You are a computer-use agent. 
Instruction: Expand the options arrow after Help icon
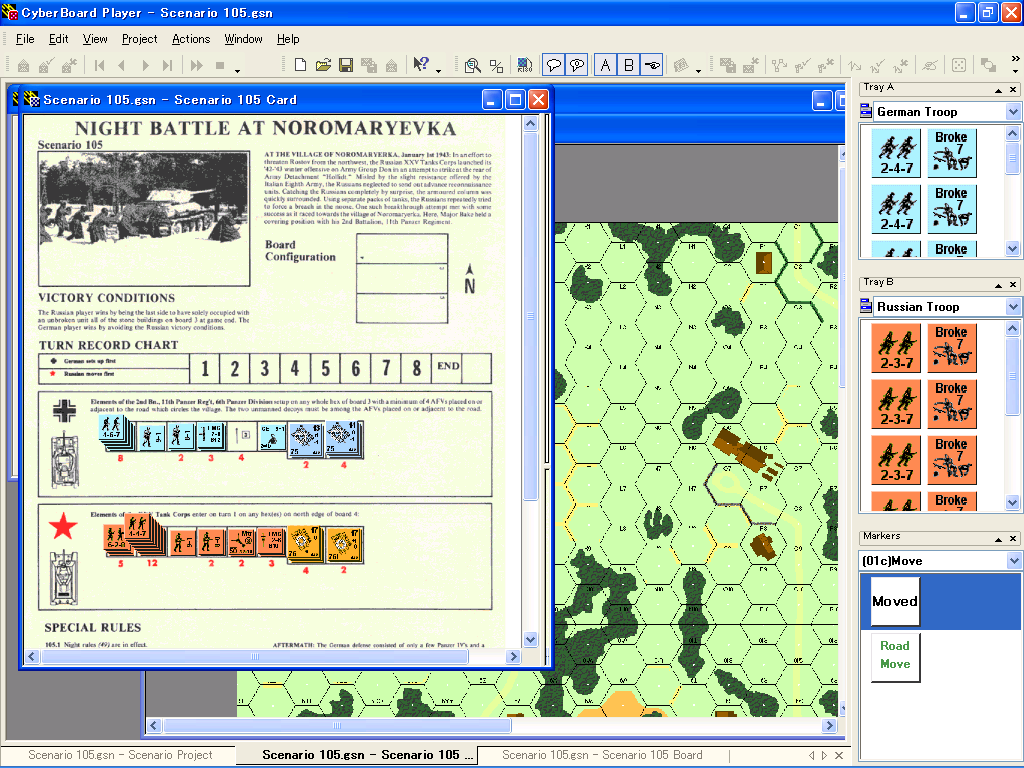438,70
